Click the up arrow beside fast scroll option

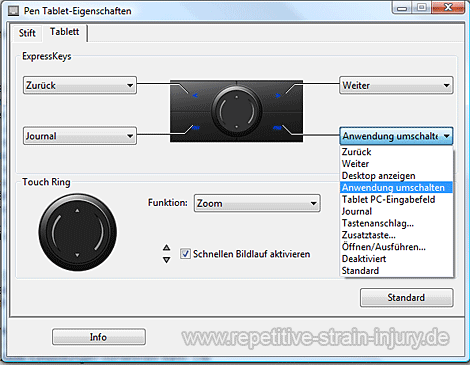pos(167,248)
